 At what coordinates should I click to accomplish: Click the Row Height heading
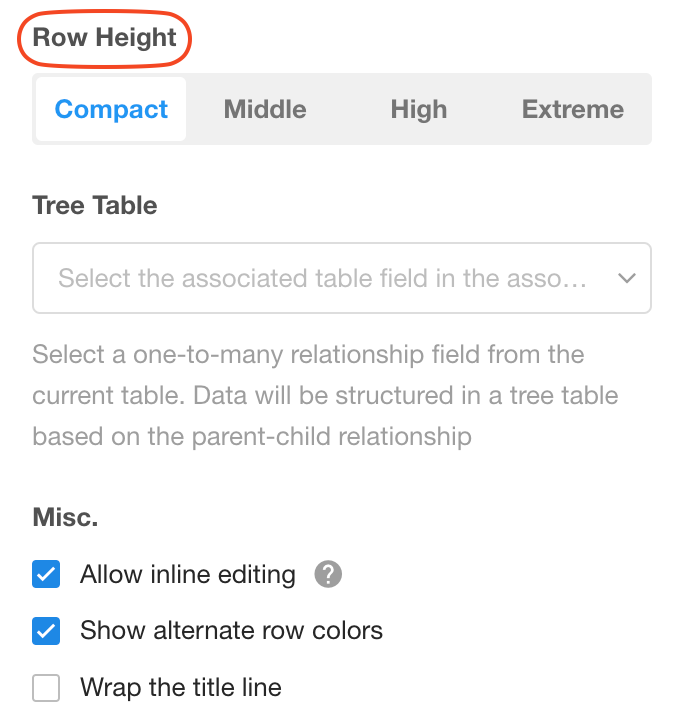pos(105,38)
